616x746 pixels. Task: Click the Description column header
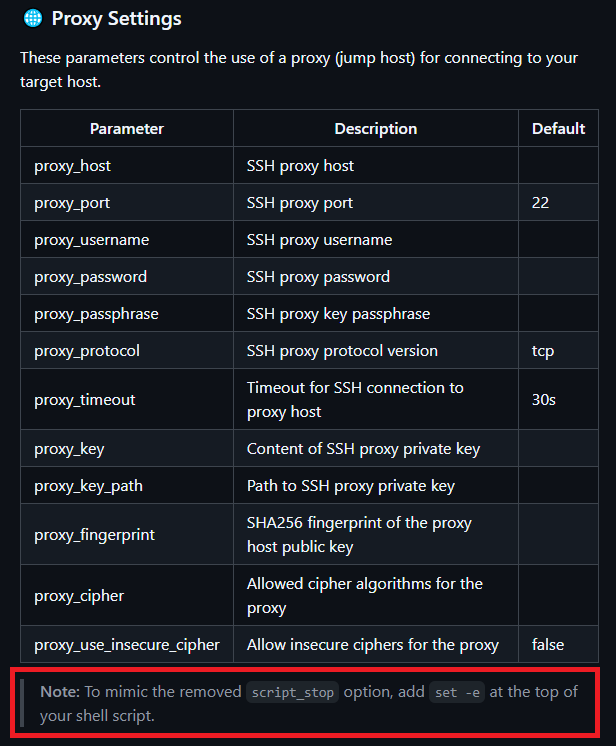[x=376, y=128]
